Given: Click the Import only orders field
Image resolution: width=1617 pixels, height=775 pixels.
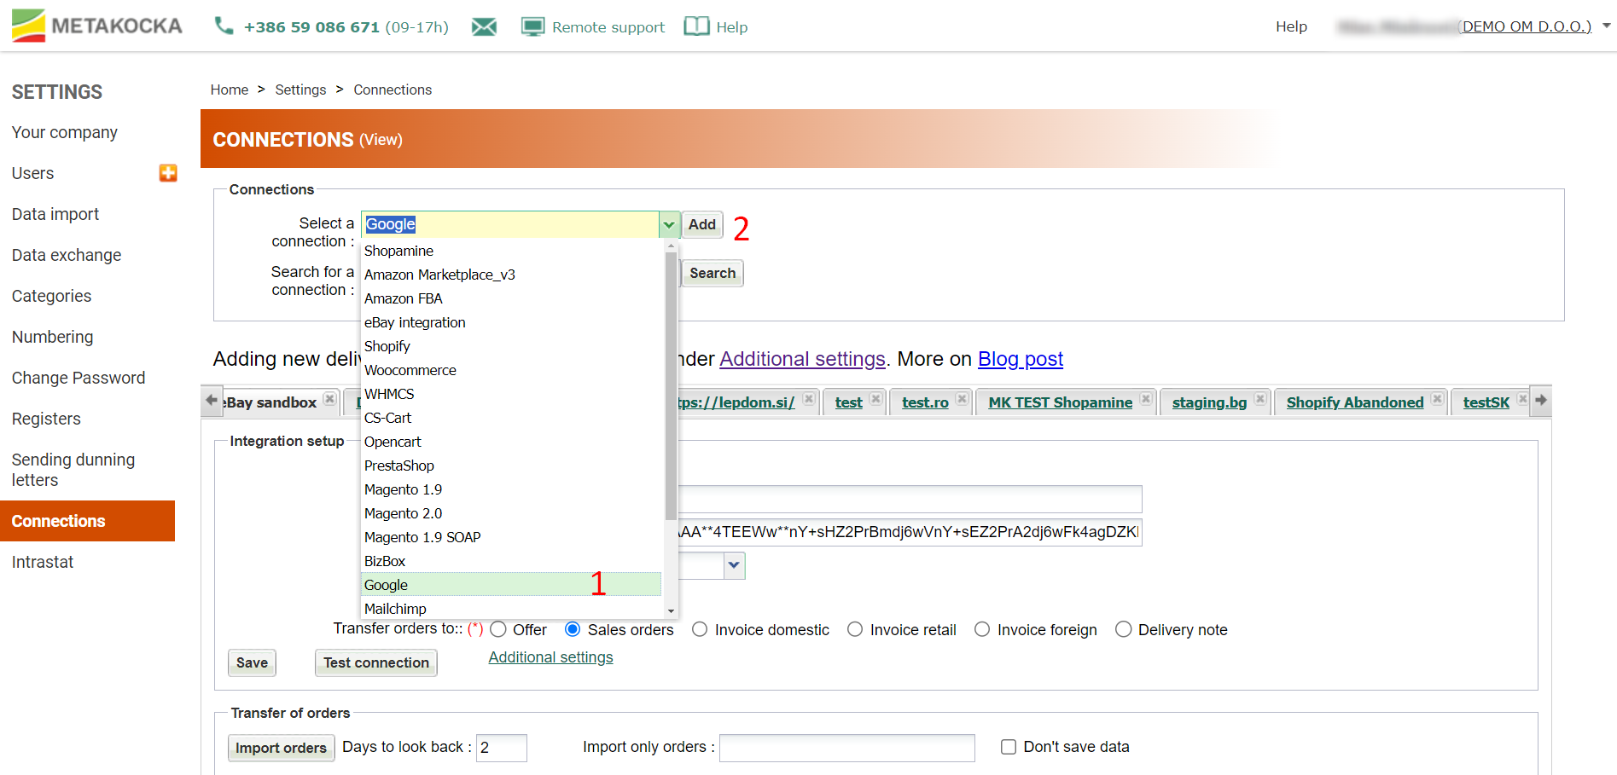Looking at the screenshot, I should coord(847,748).
